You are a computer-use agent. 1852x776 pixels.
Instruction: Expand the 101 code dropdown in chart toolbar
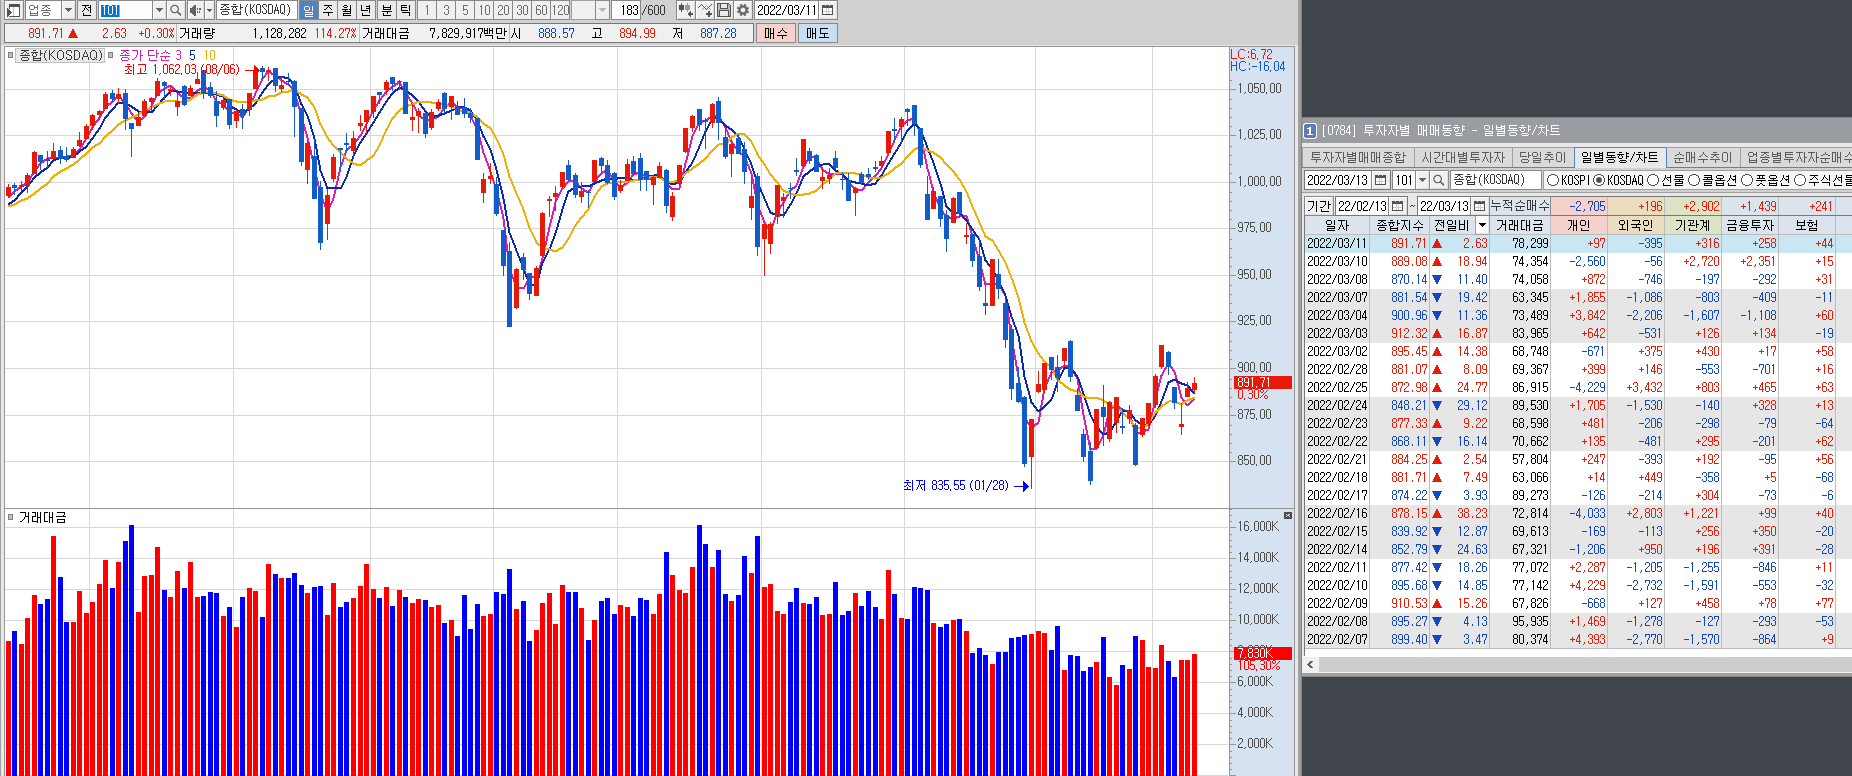pos(159,10)
